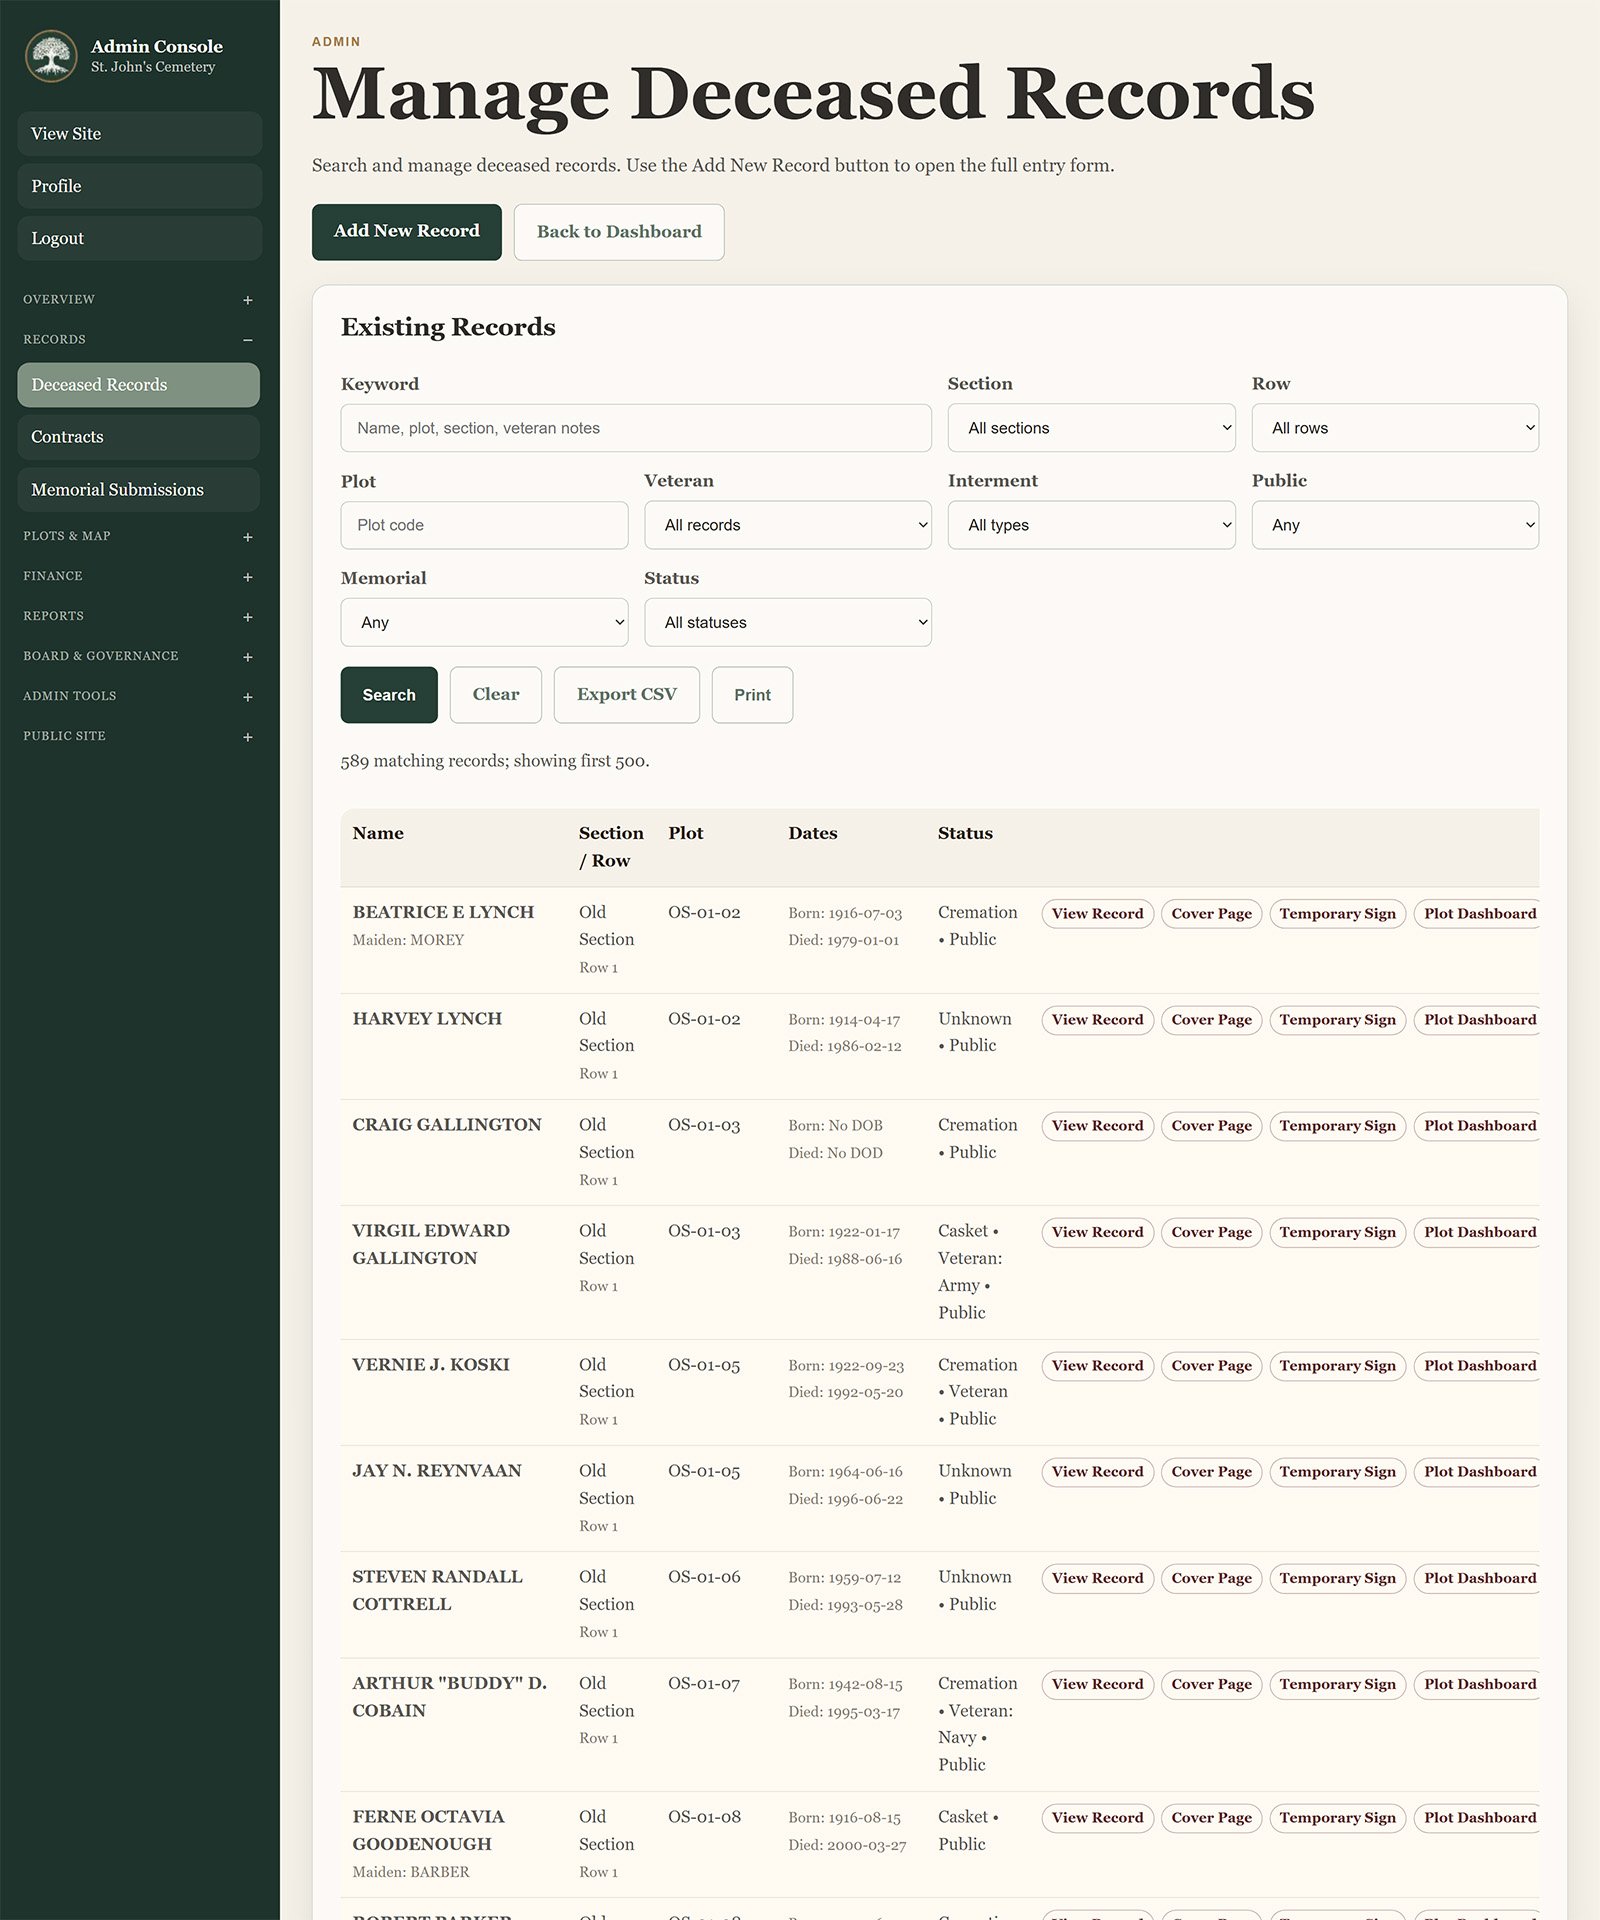
Task: Open the Public filter dropdown
Action: click(x=1395, y=525)
